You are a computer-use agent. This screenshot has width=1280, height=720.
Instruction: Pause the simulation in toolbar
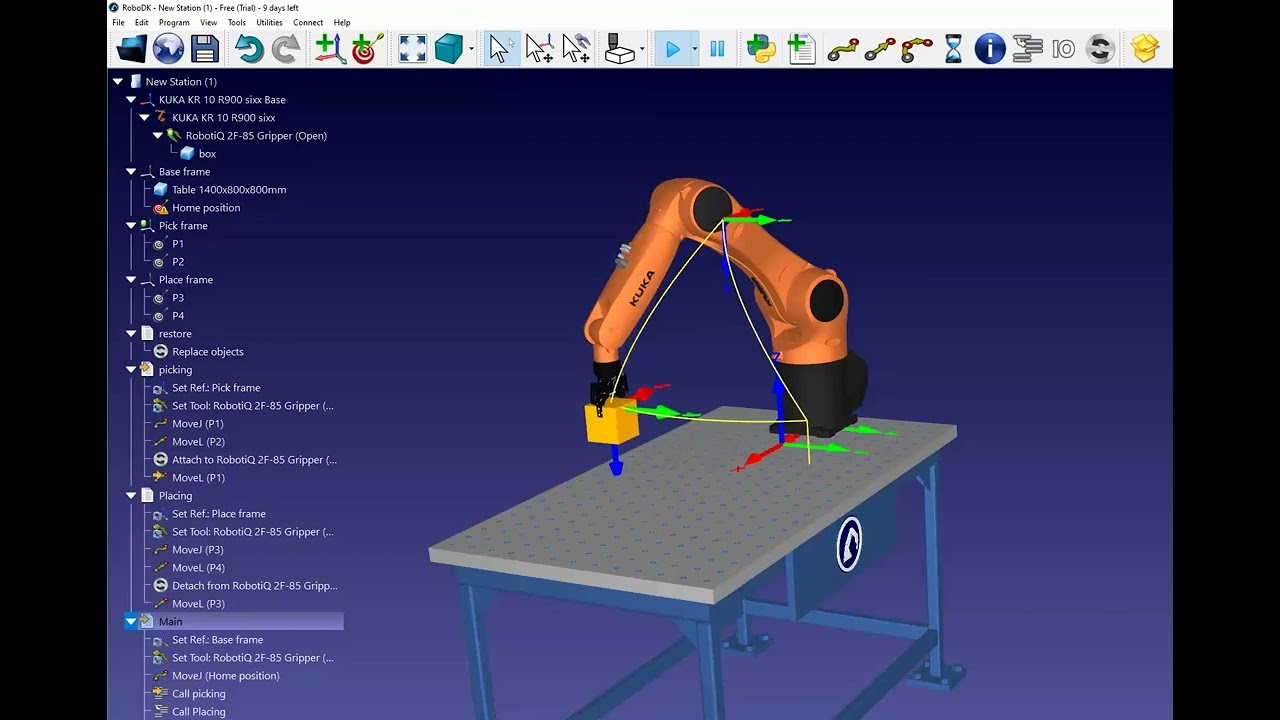pos(717,48)
